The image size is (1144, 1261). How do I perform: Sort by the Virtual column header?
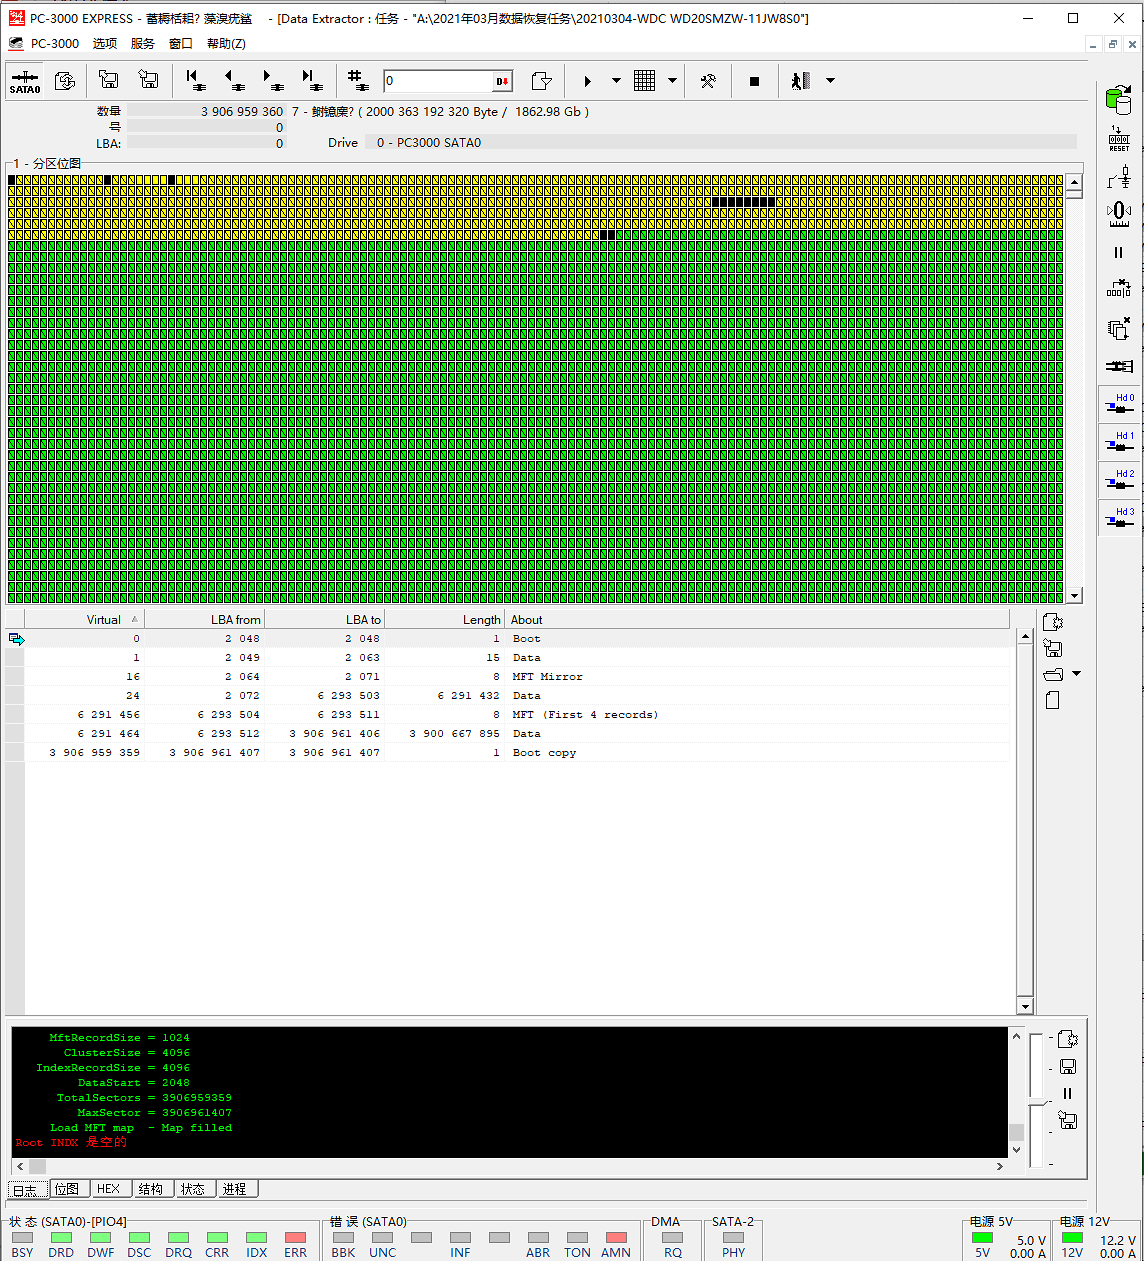[x=85, y=620]
